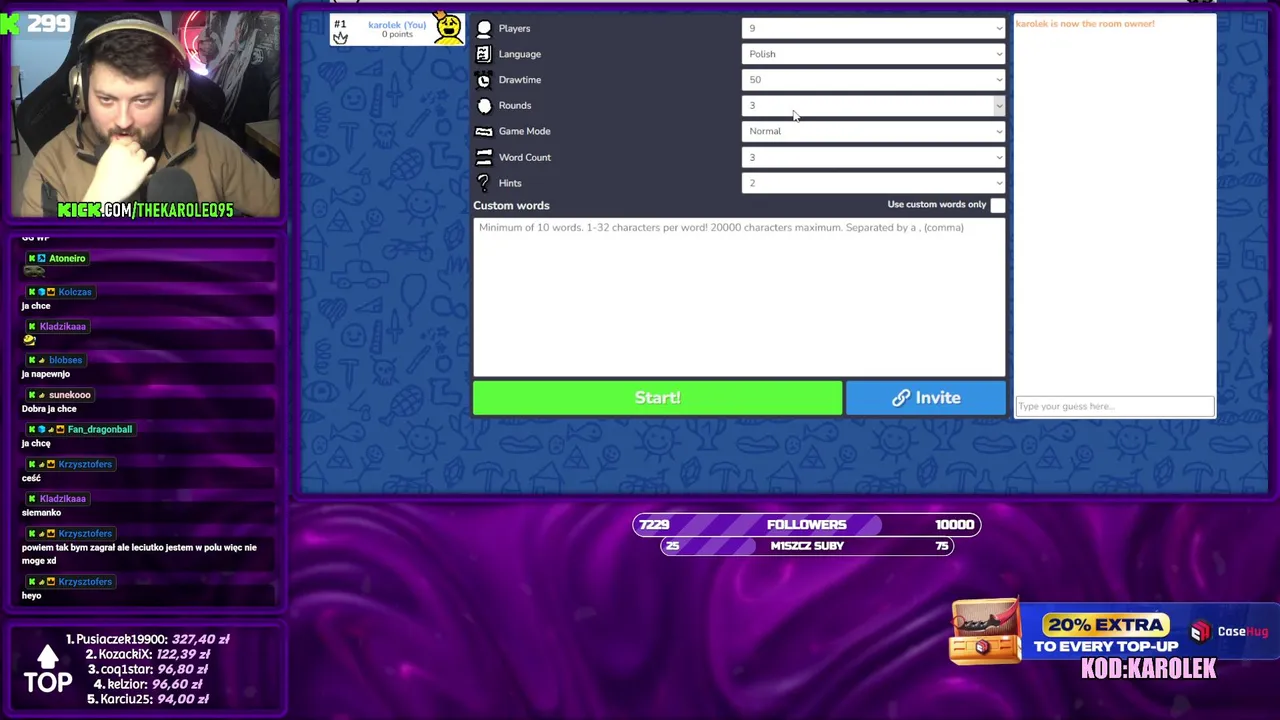Click chat username Kolczas
Viewport: 1280px width, 720px height.
point(75,292)
